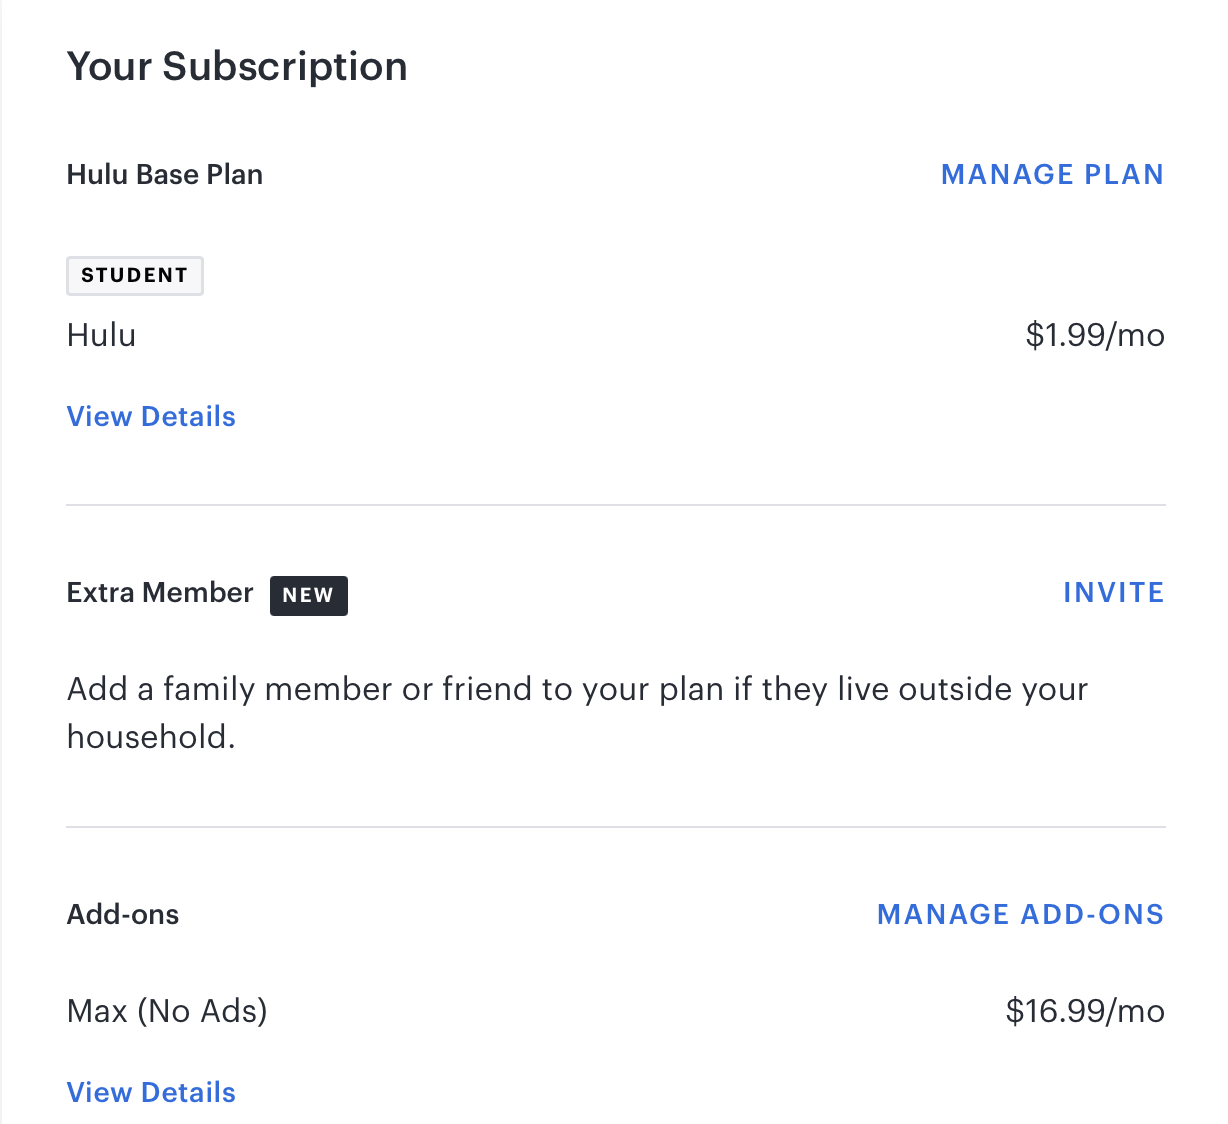Click the $1.99/mo price
Screen dimensions: 1228x1124
point(1095,335)
